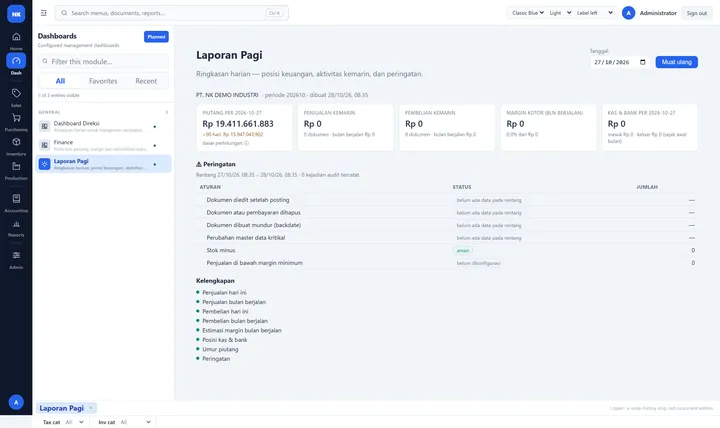The height and width of the screenshot is (428, 720).
Task: Open the Inv cat dropdown
Action: tap(136, 422)
